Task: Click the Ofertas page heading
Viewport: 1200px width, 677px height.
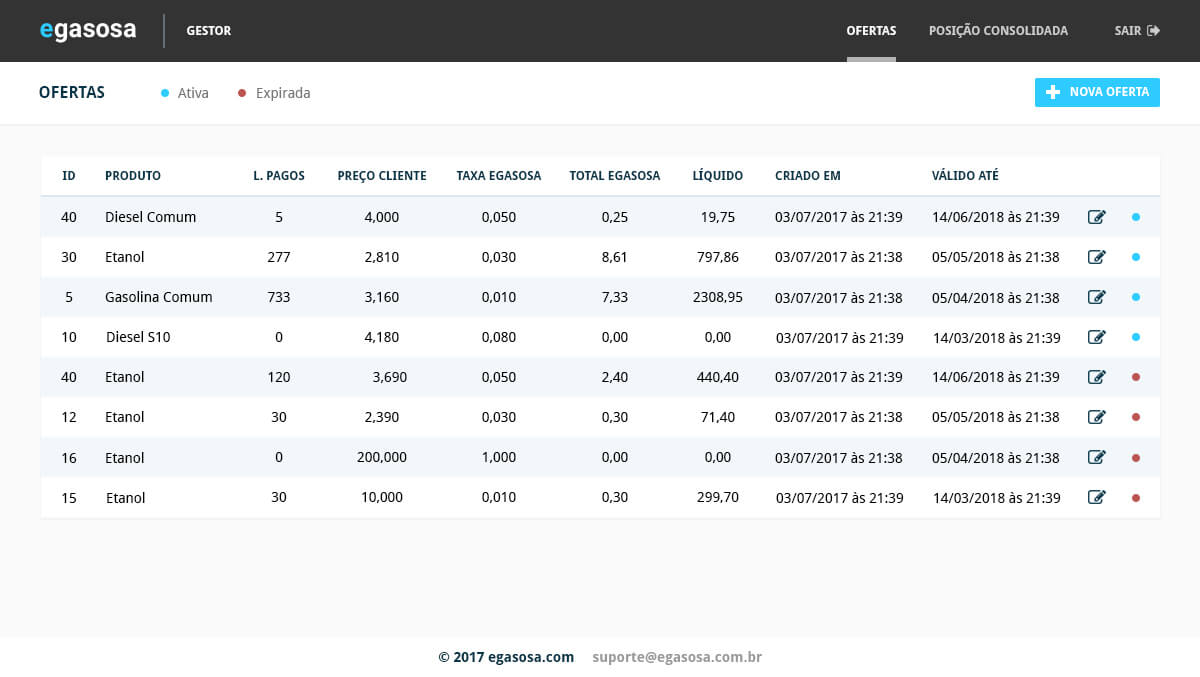Action: pos(72,92)
